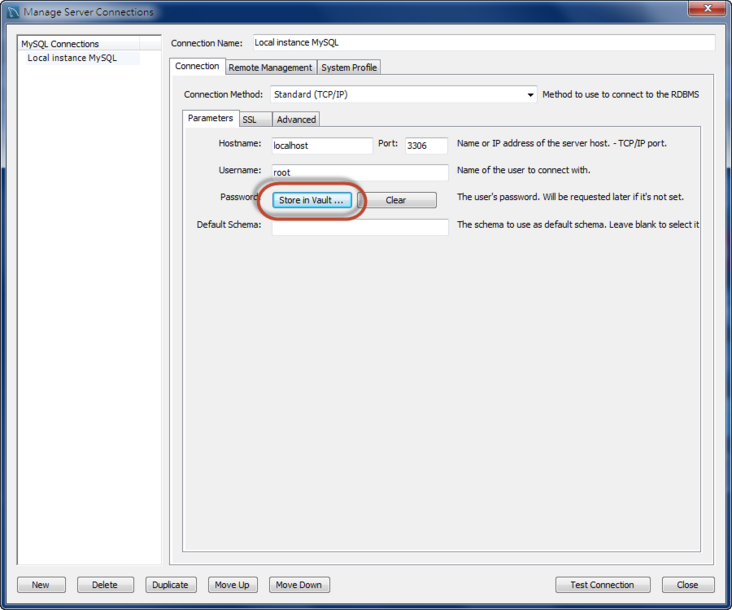
Task: Open the Remote Management tab
Action: [270, 68]
